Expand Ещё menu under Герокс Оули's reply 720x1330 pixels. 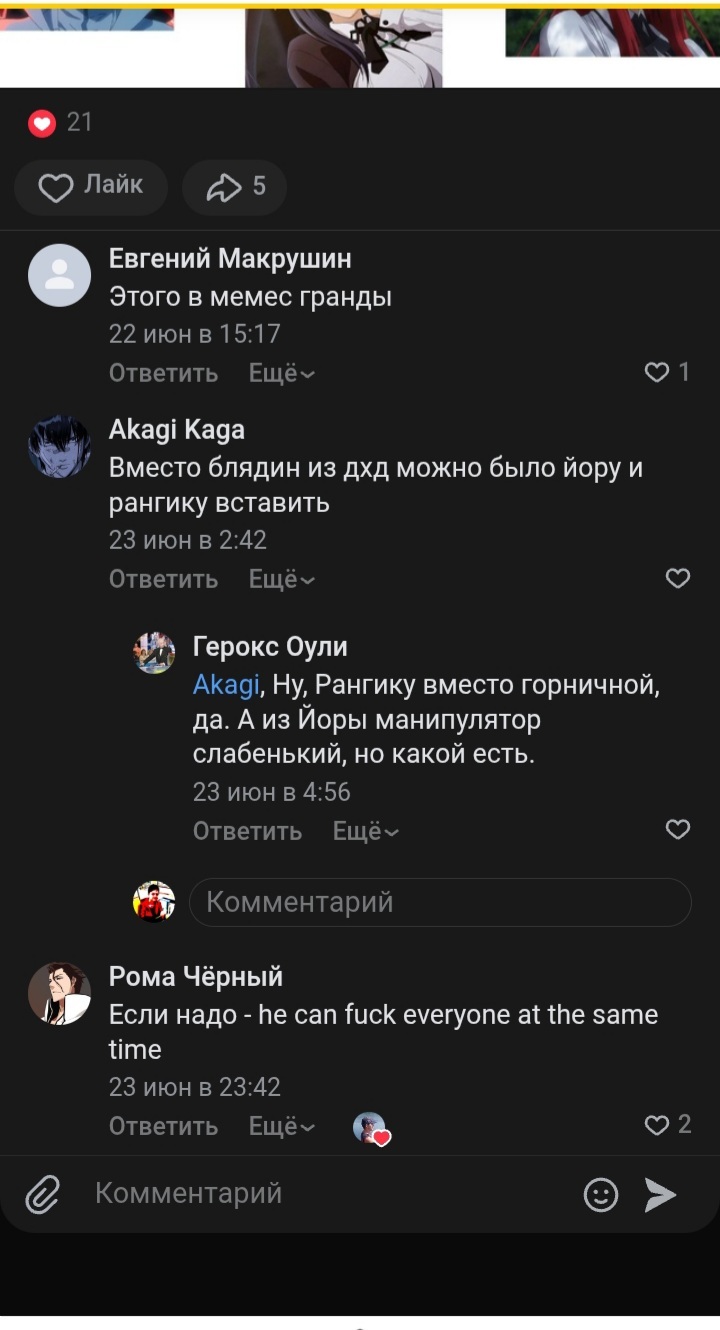365,832
